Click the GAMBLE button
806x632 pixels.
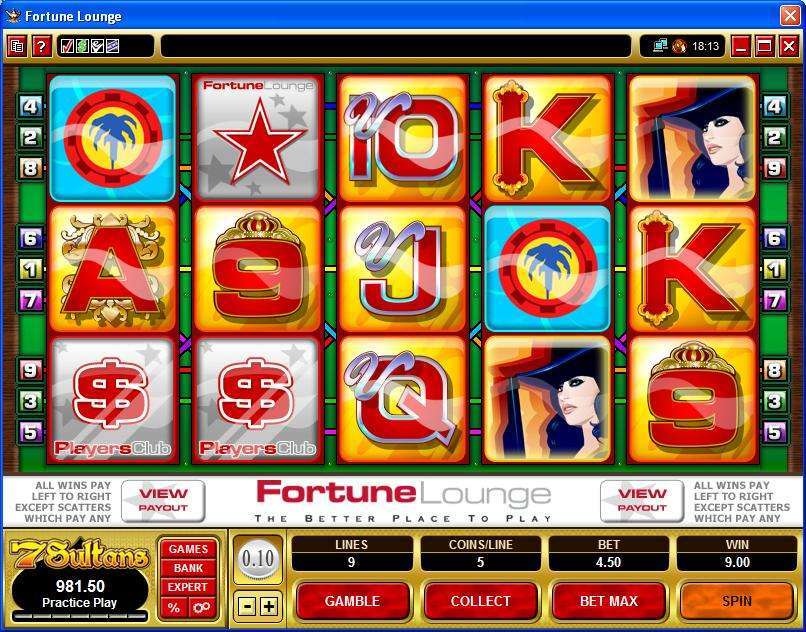[353, 601]
